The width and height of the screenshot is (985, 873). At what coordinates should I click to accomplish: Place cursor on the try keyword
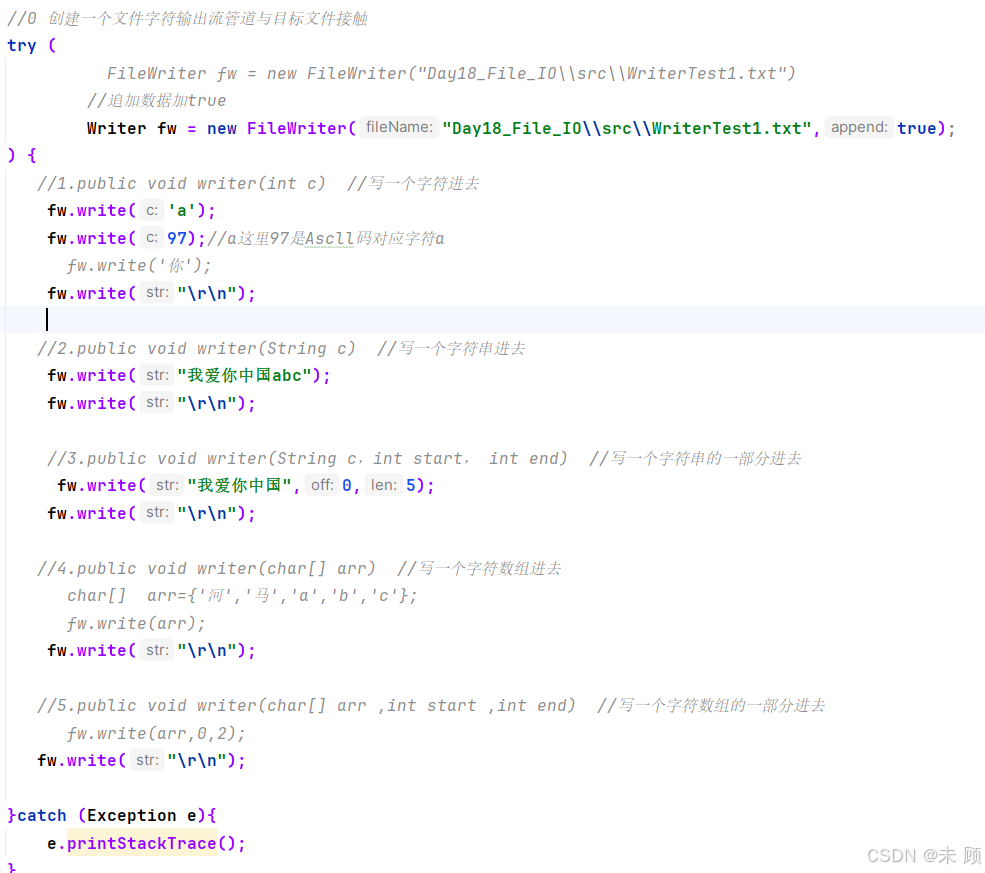(x=21, y=45)
